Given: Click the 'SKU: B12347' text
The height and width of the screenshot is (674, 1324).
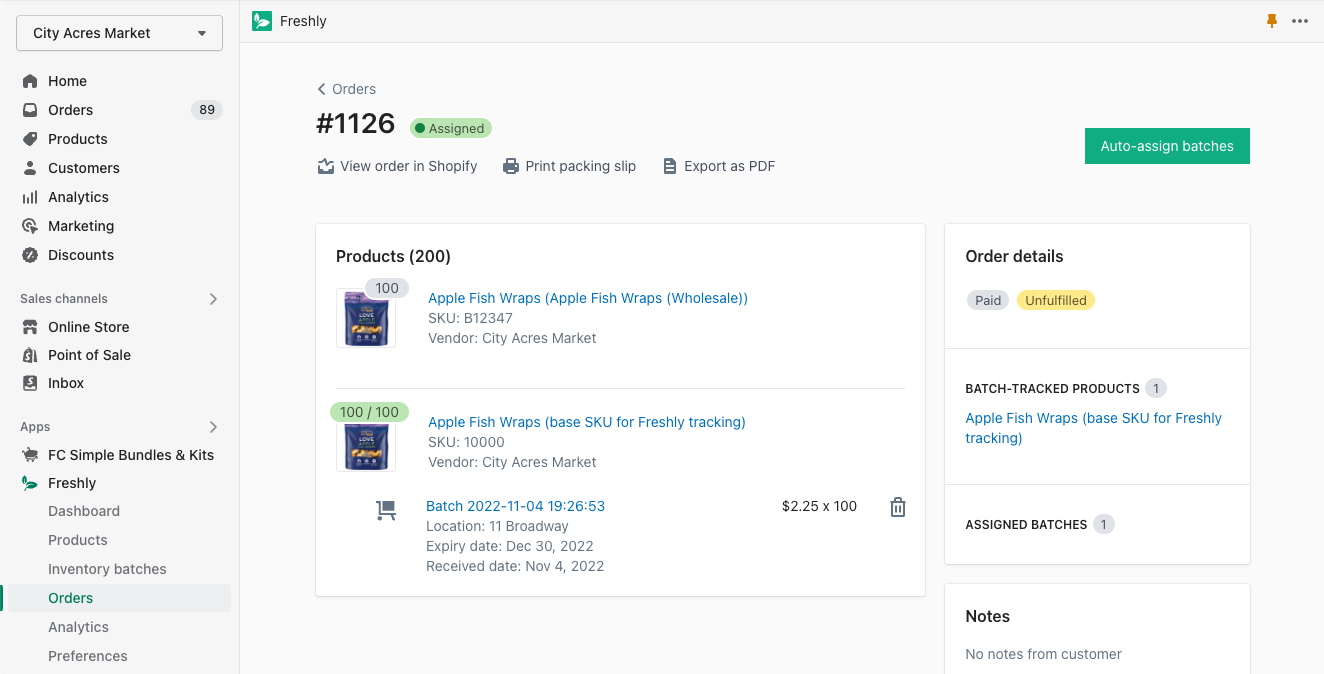Looking at the screenshot, I should (470, 318).
